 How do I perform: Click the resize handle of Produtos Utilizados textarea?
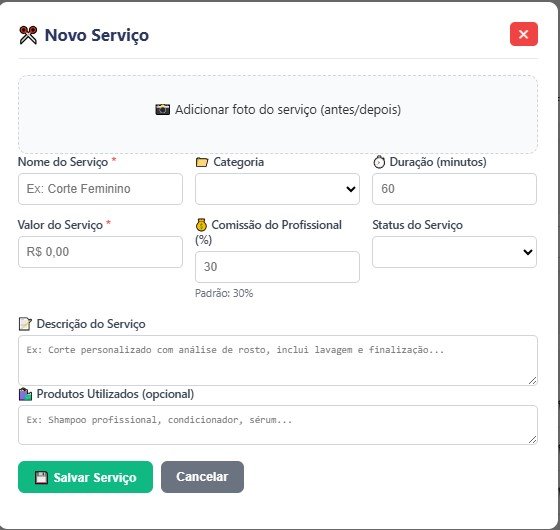click(532, 440)
